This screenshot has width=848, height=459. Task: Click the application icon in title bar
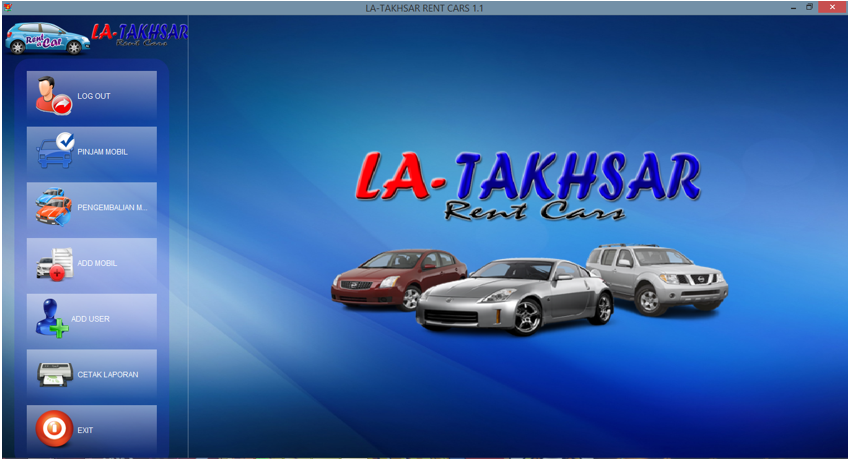(x=7, y=8)
